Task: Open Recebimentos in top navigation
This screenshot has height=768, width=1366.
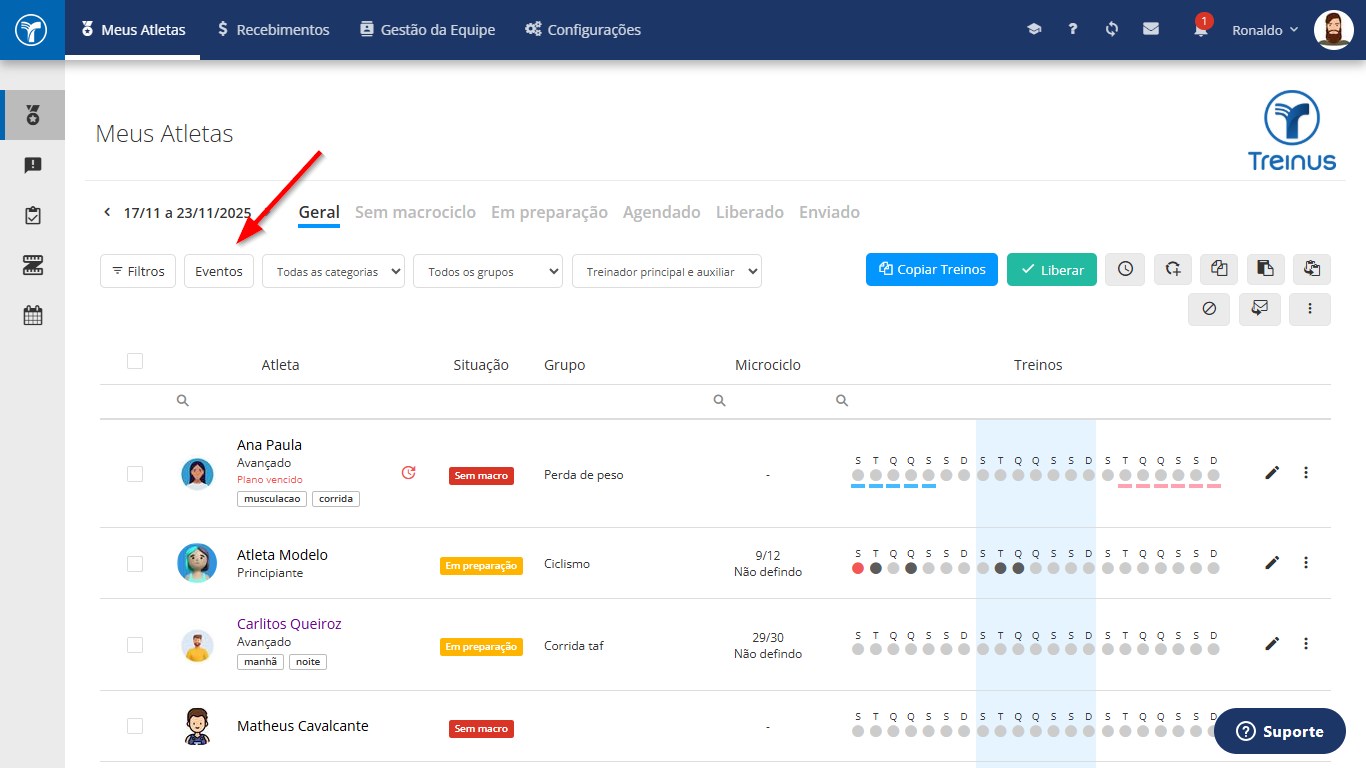Action: click(x=273, y=30)
